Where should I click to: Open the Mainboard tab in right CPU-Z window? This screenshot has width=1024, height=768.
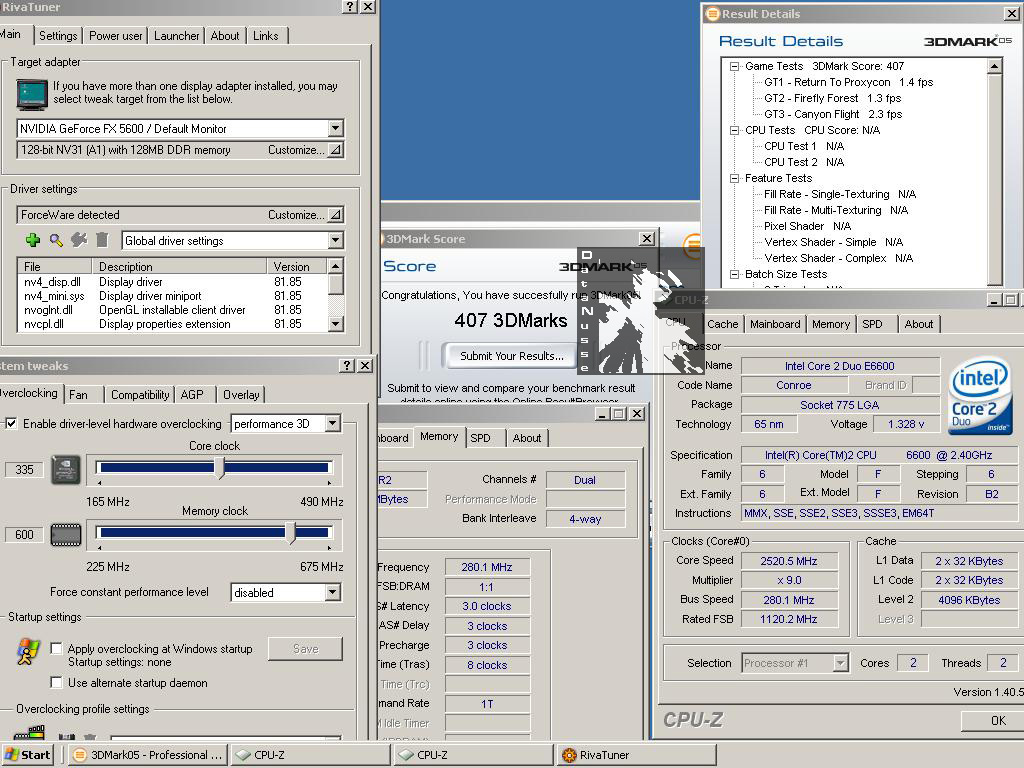click(x=775, y=324)
